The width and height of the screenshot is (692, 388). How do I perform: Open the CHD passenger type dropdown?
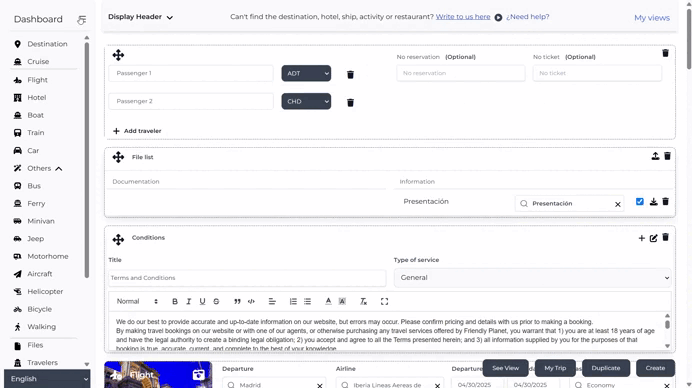306,101
